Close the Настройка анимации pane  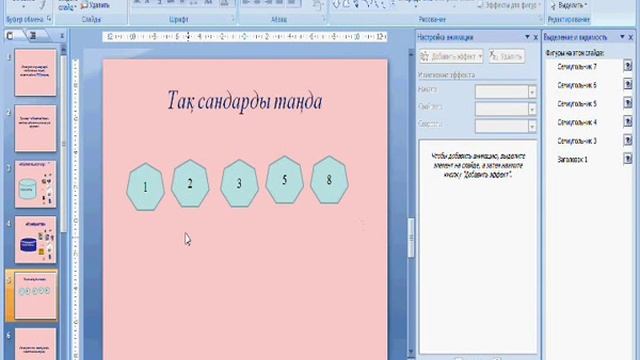pos(536,37)
